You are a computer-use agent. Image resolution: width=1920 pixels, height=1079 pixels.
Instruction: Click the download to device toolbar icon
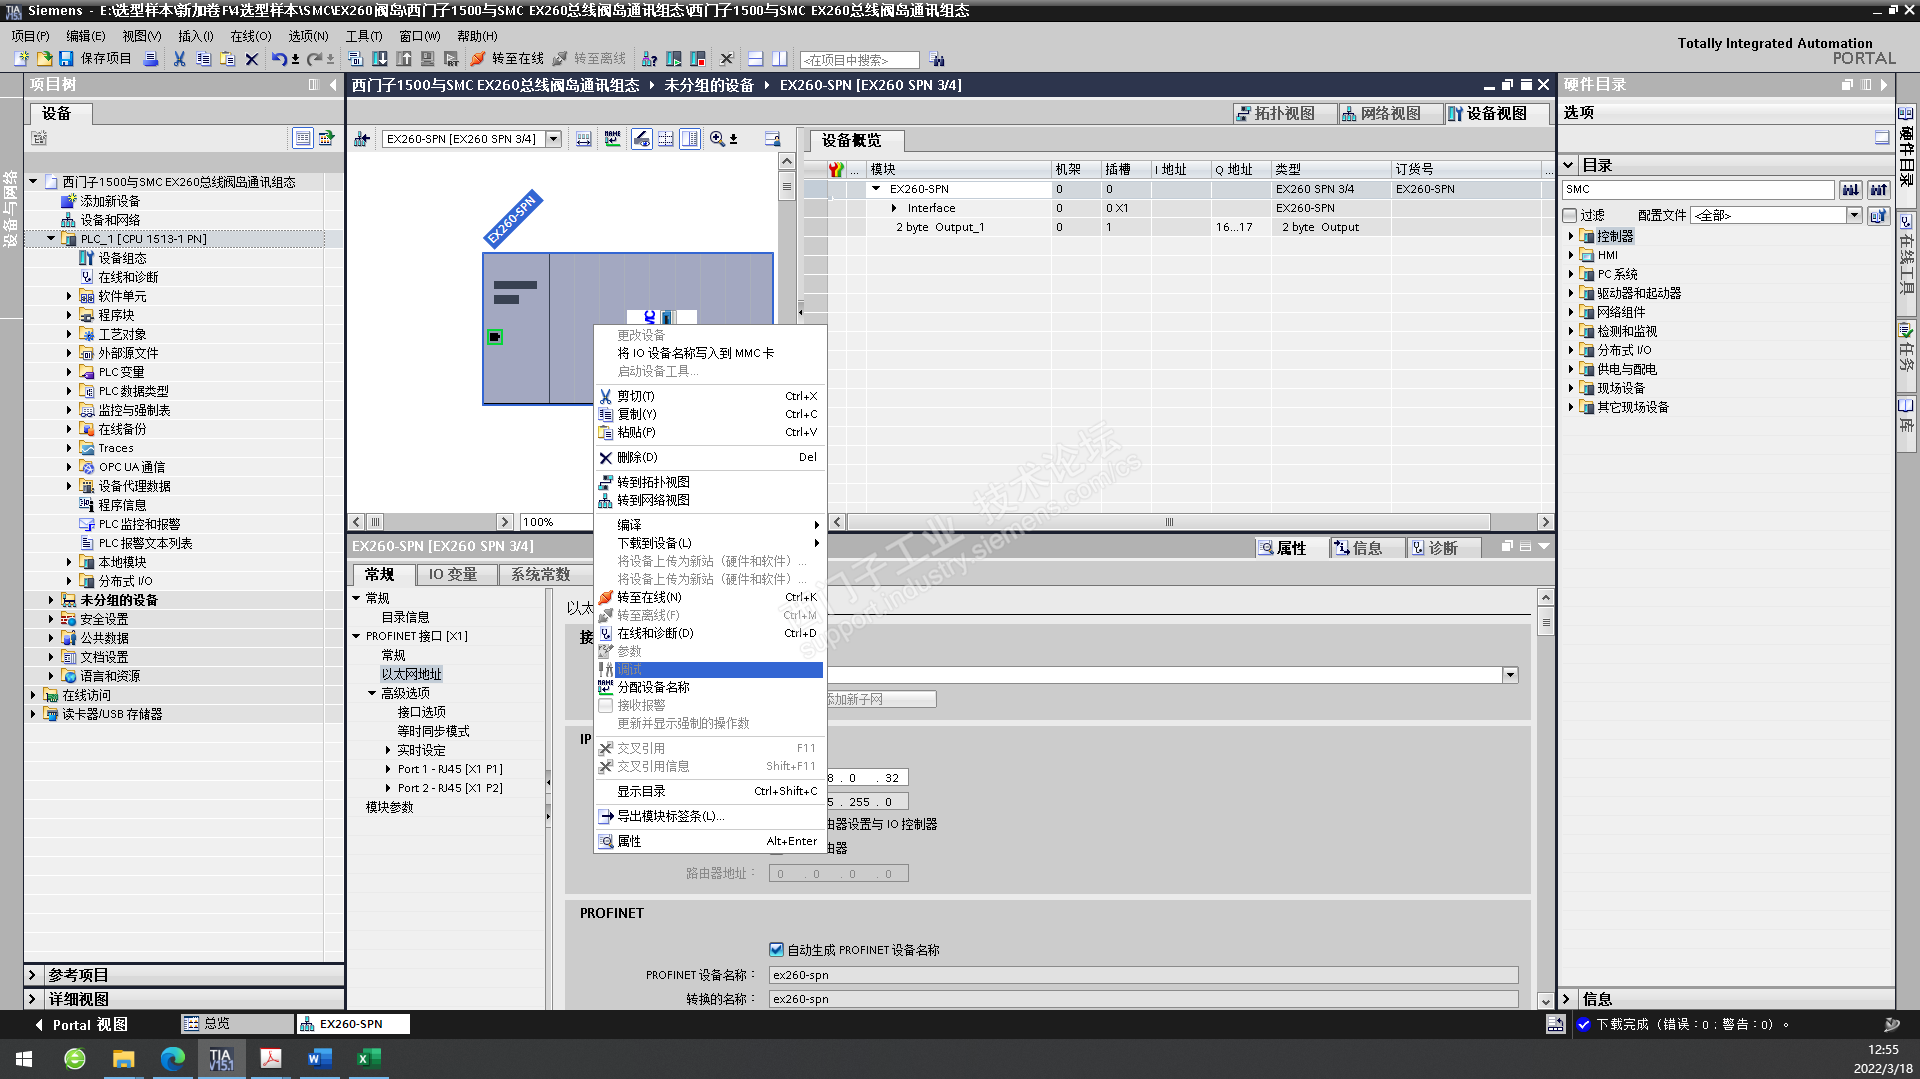380,59
